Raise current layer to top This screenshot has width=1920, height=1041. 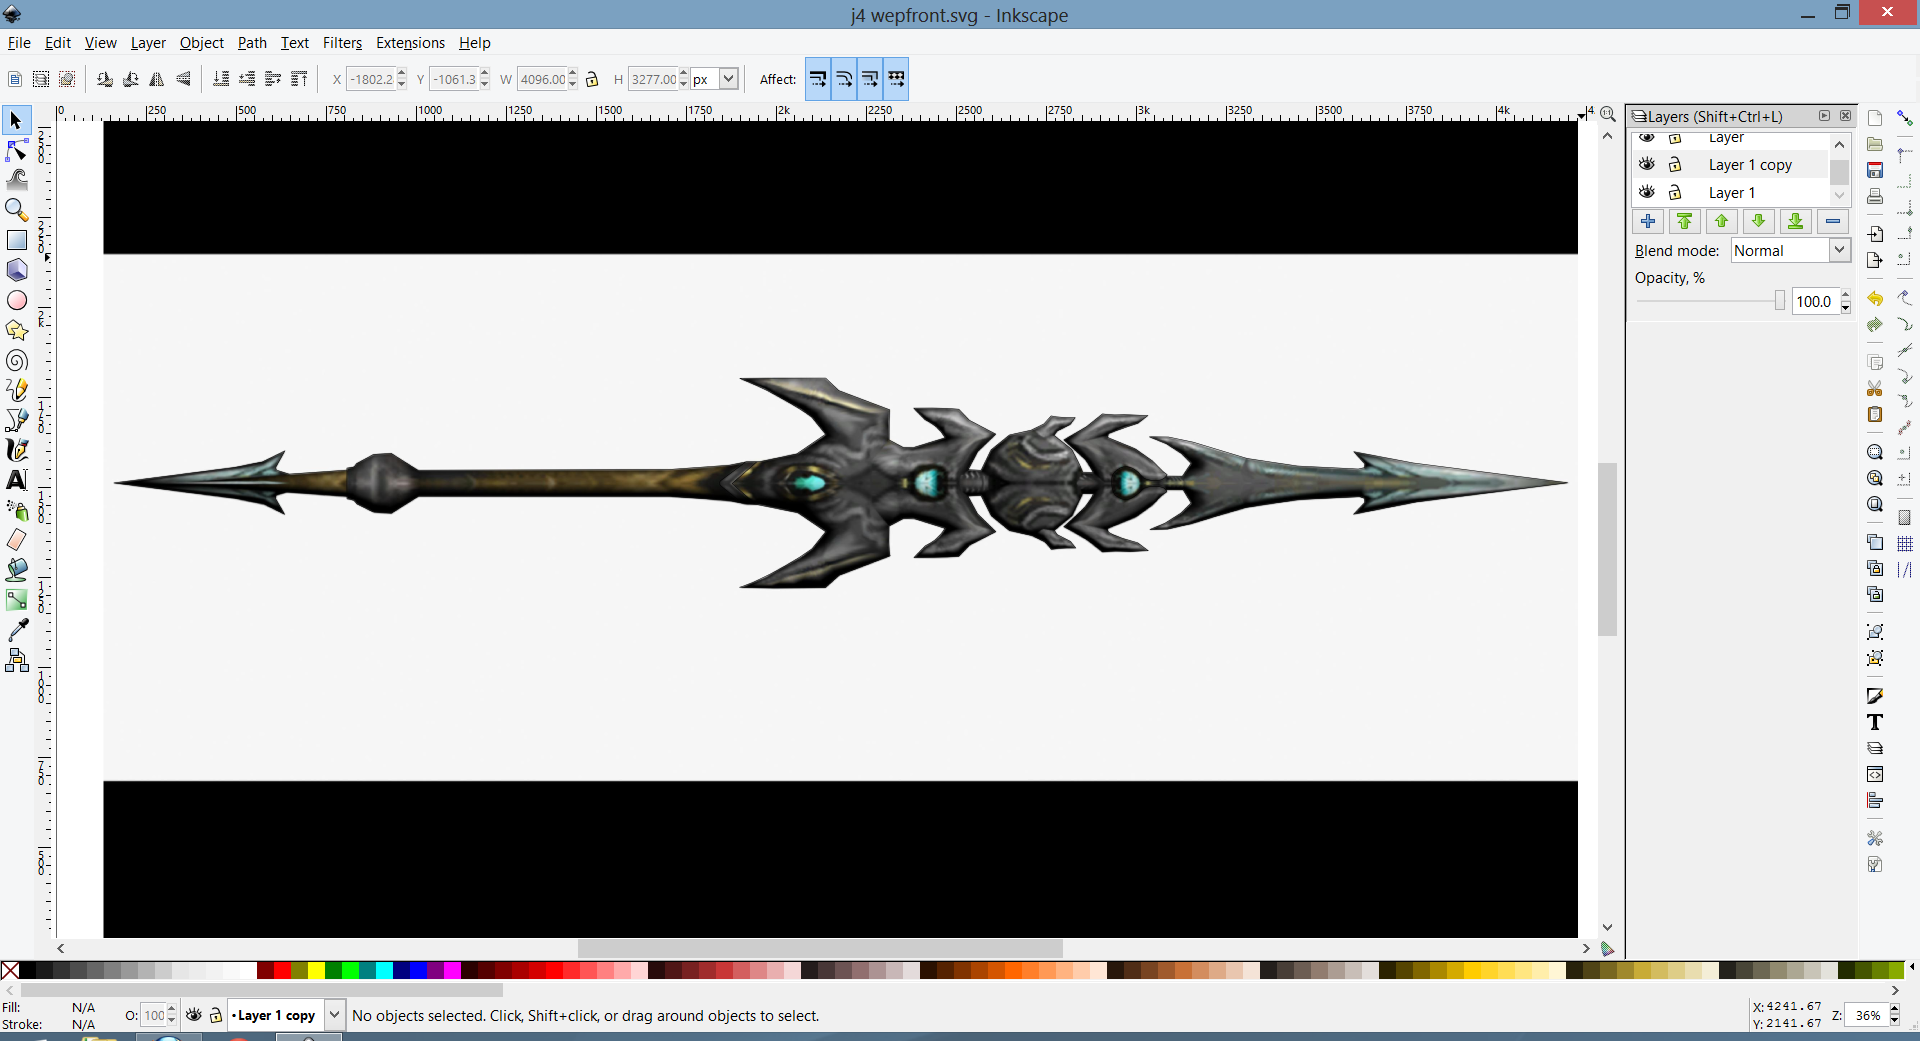(1685, 221)
